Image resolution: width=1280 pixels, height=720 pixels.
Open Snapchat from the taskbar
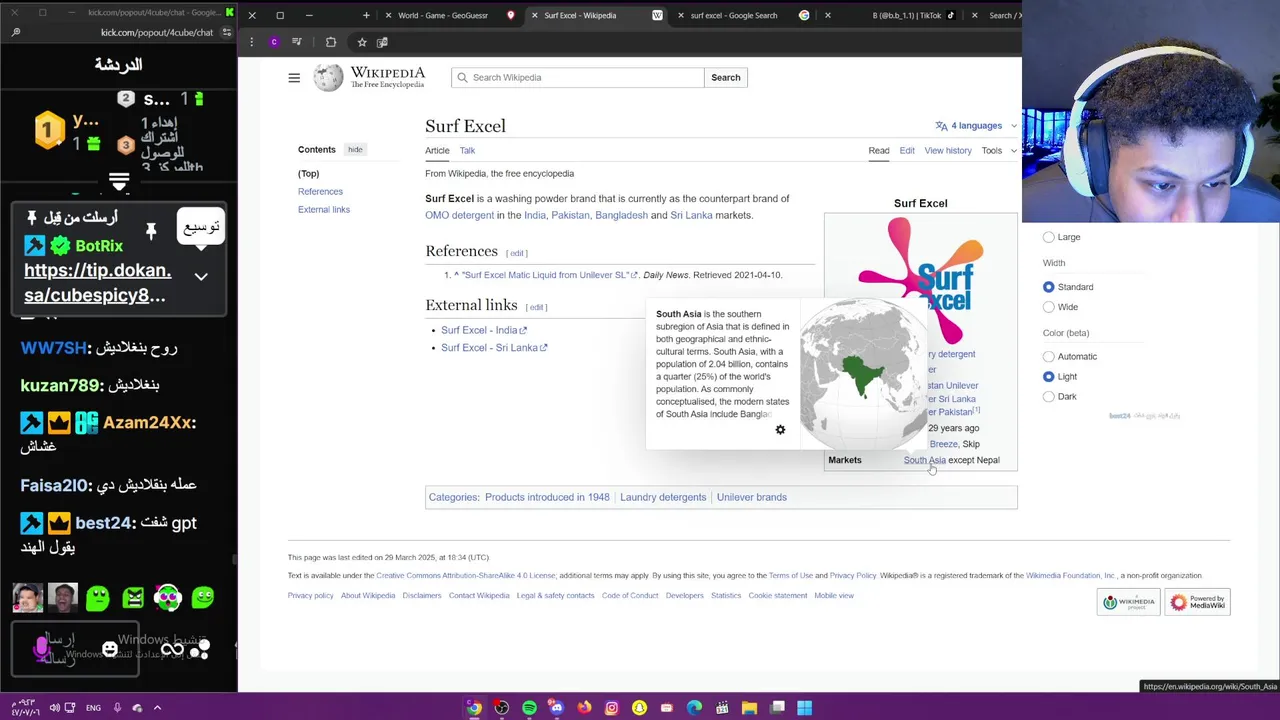tap(639, 707)
